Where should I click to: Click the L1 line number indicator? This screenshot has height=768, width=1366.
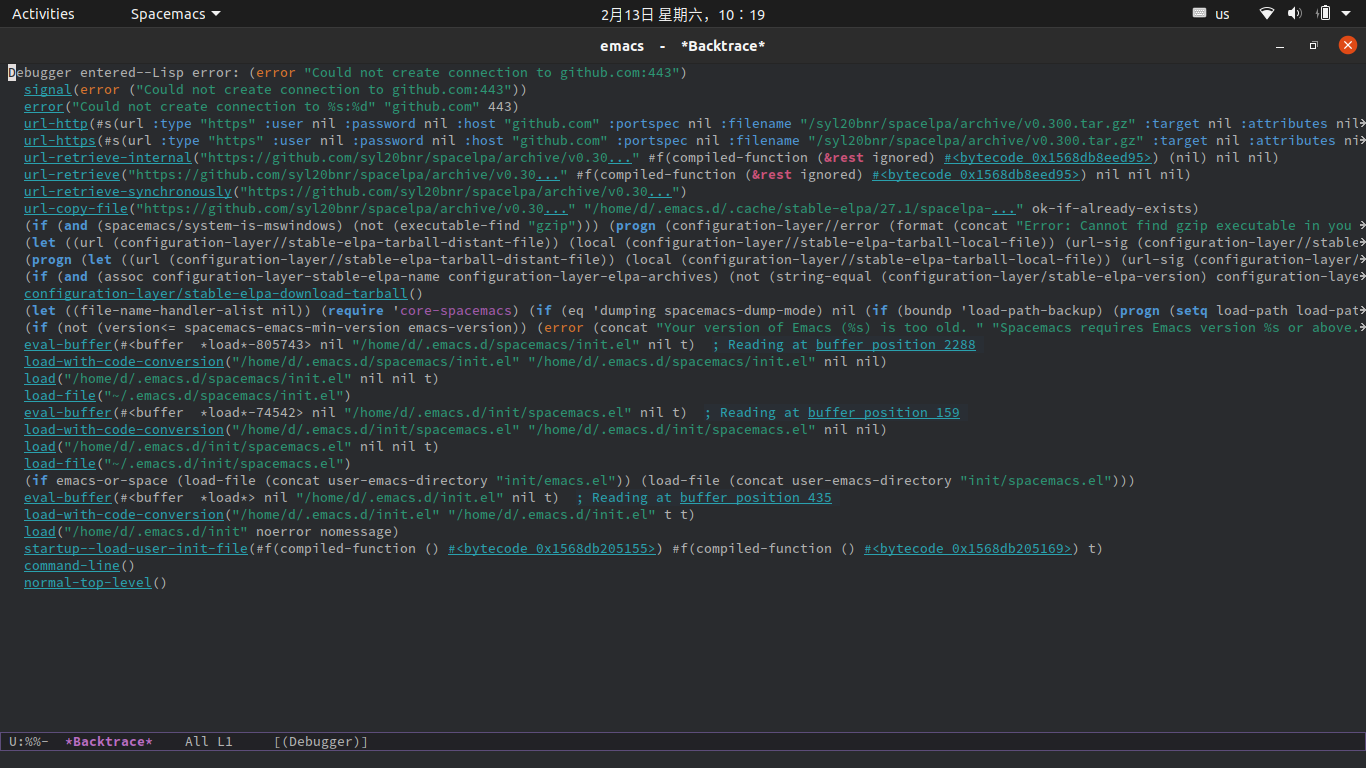(x=225, y=741)
